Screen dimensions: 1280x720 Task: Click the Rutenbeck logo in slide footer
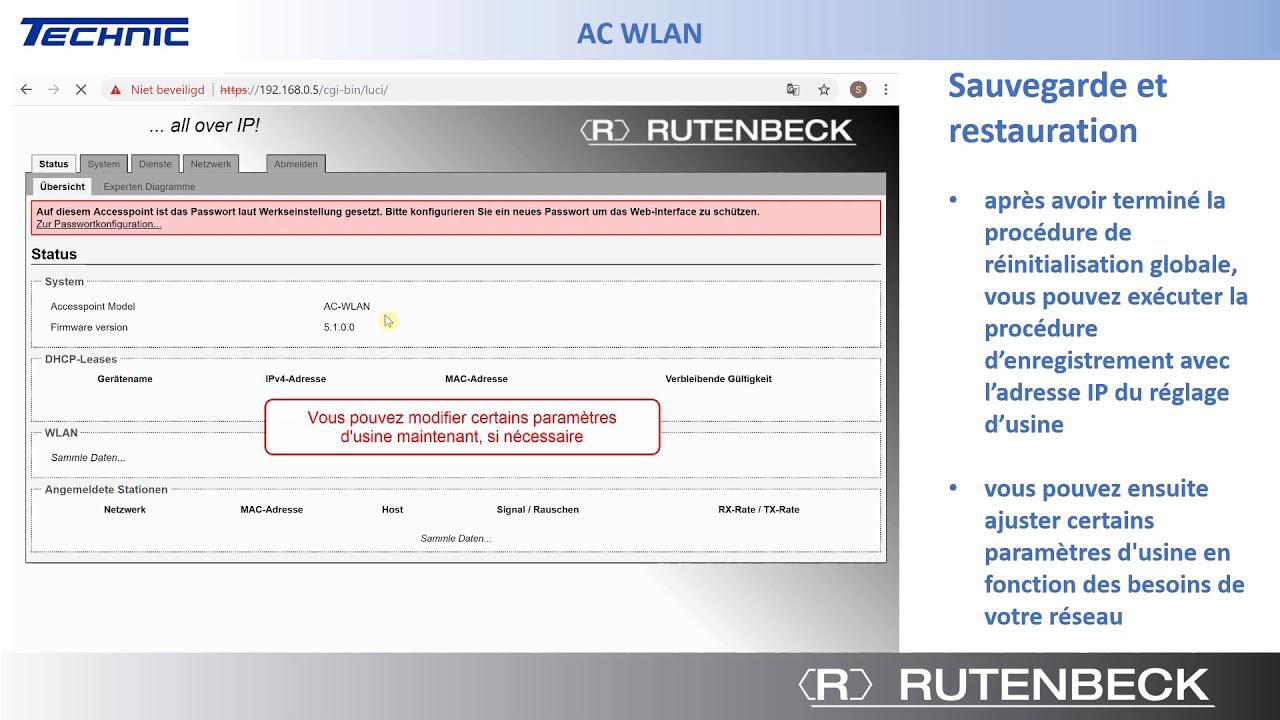coord(1005,686)
